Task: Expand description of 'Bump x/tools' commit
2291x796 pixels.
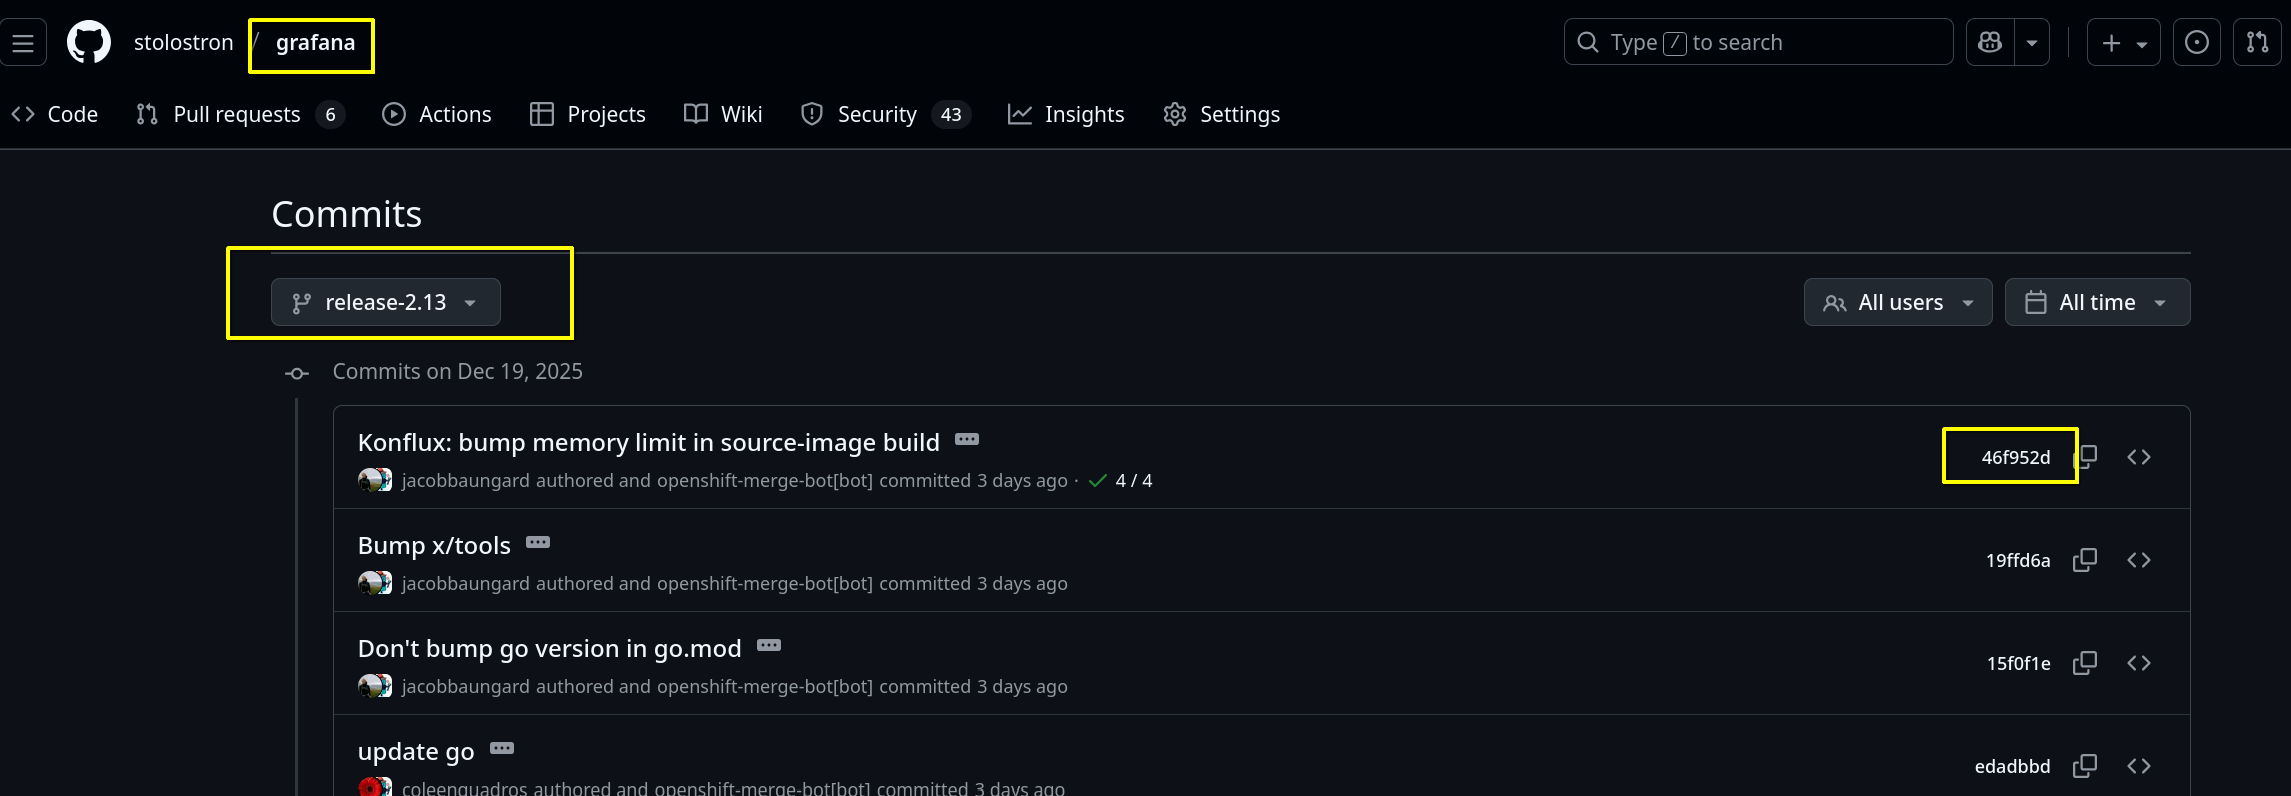Action: [x=538, y=543]
